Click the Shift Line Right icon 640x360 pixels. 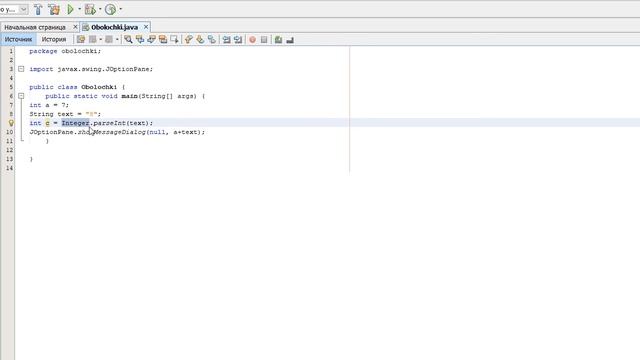click(x=238, y=40)
